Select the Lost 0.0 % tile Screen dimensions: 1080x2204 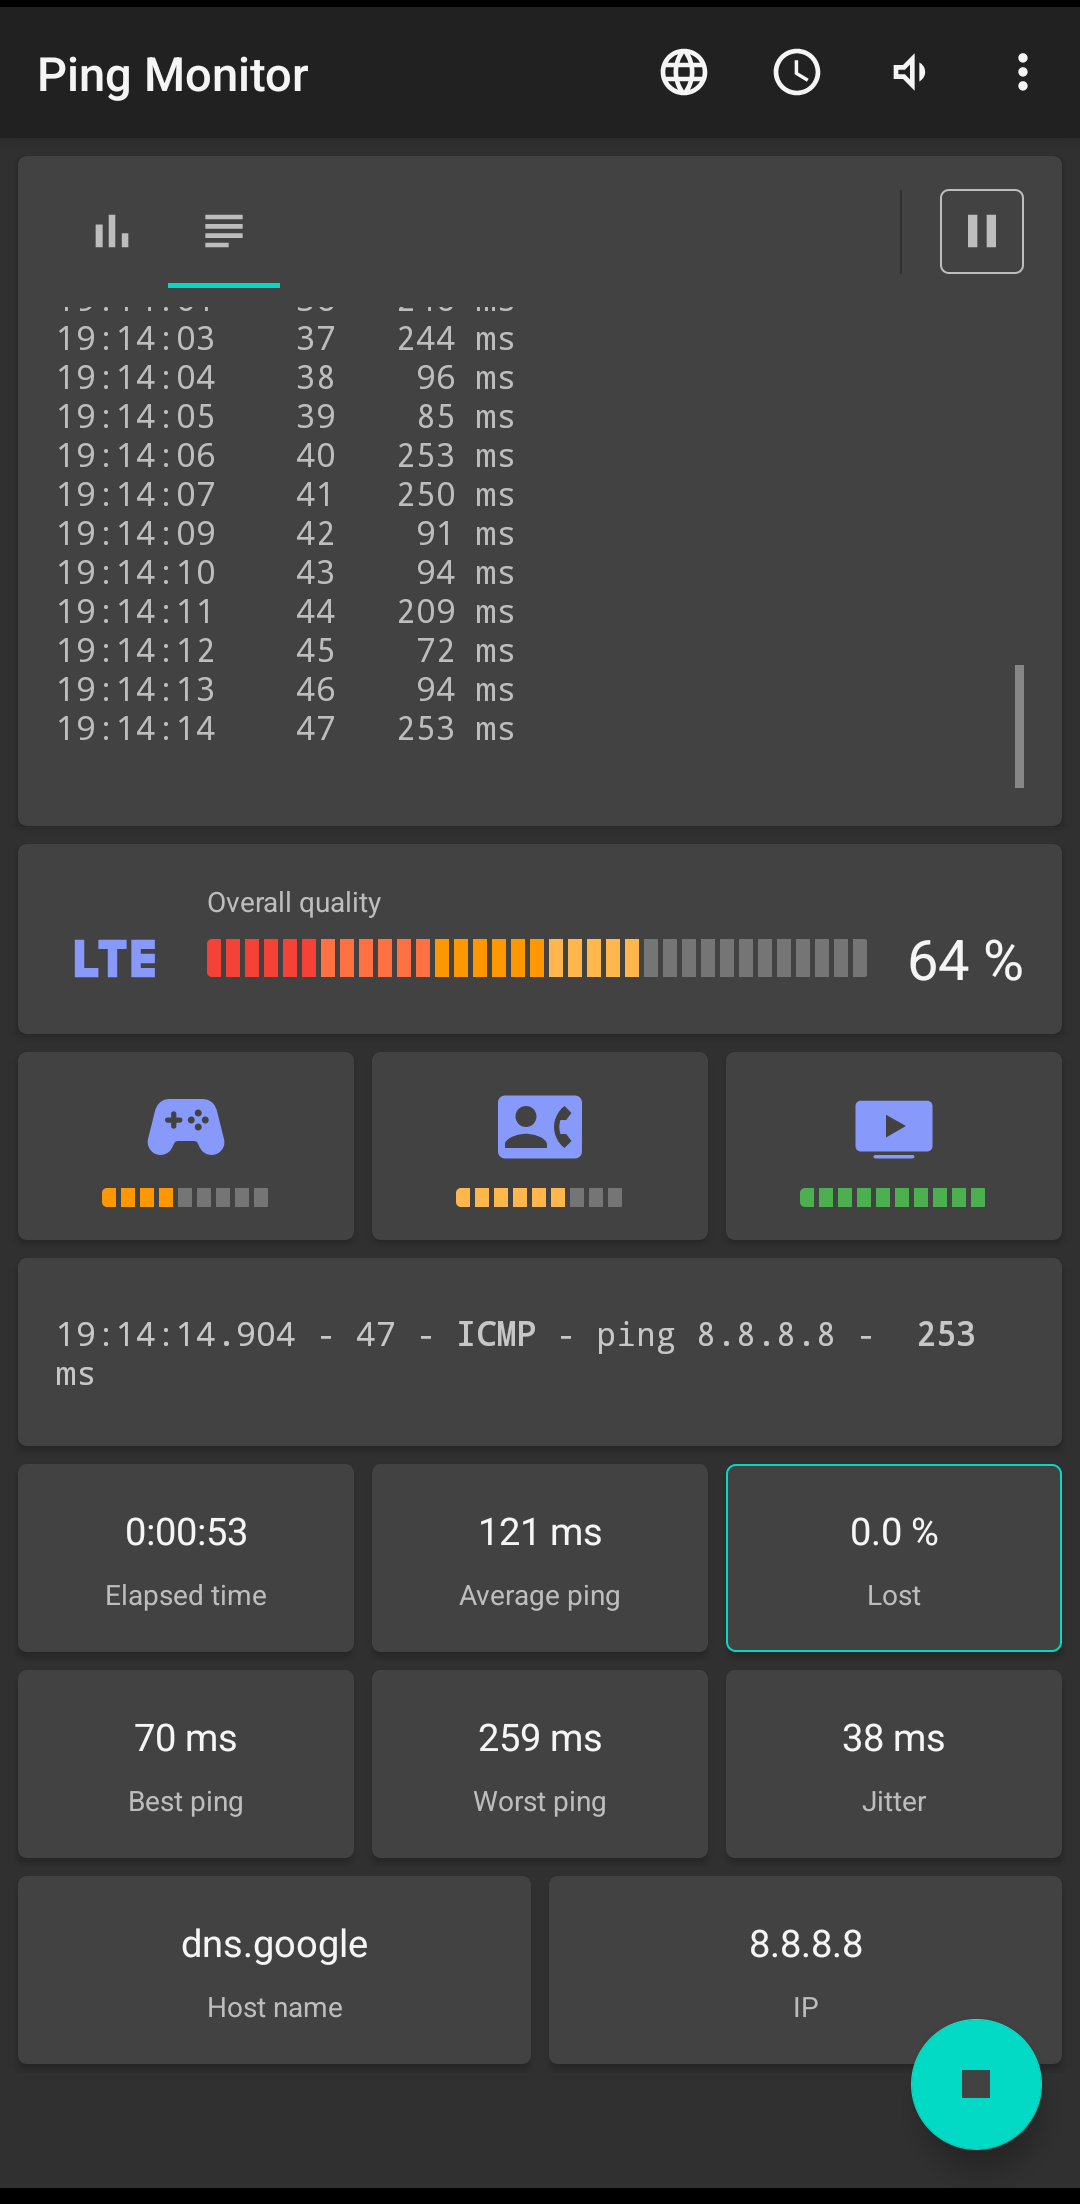tap(894, 1558)
